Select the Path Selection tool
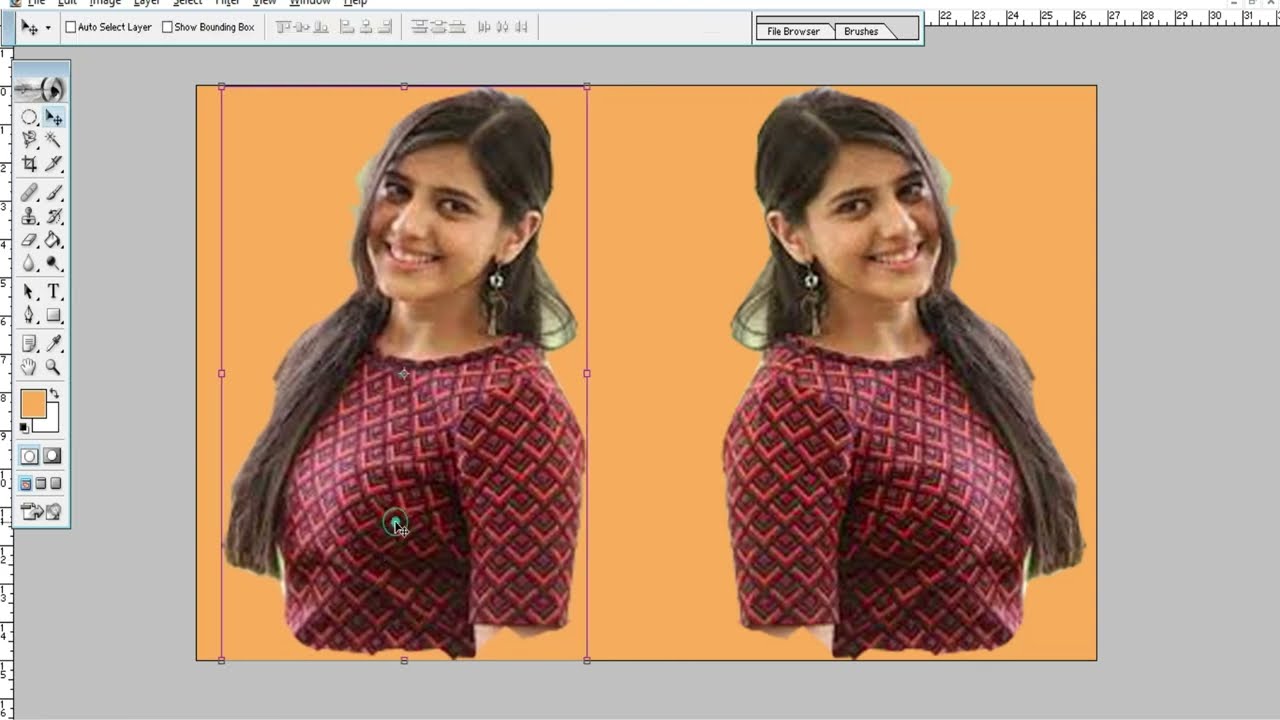The width and height of the screenshot is (1280, 720). [x=29, y=291]
